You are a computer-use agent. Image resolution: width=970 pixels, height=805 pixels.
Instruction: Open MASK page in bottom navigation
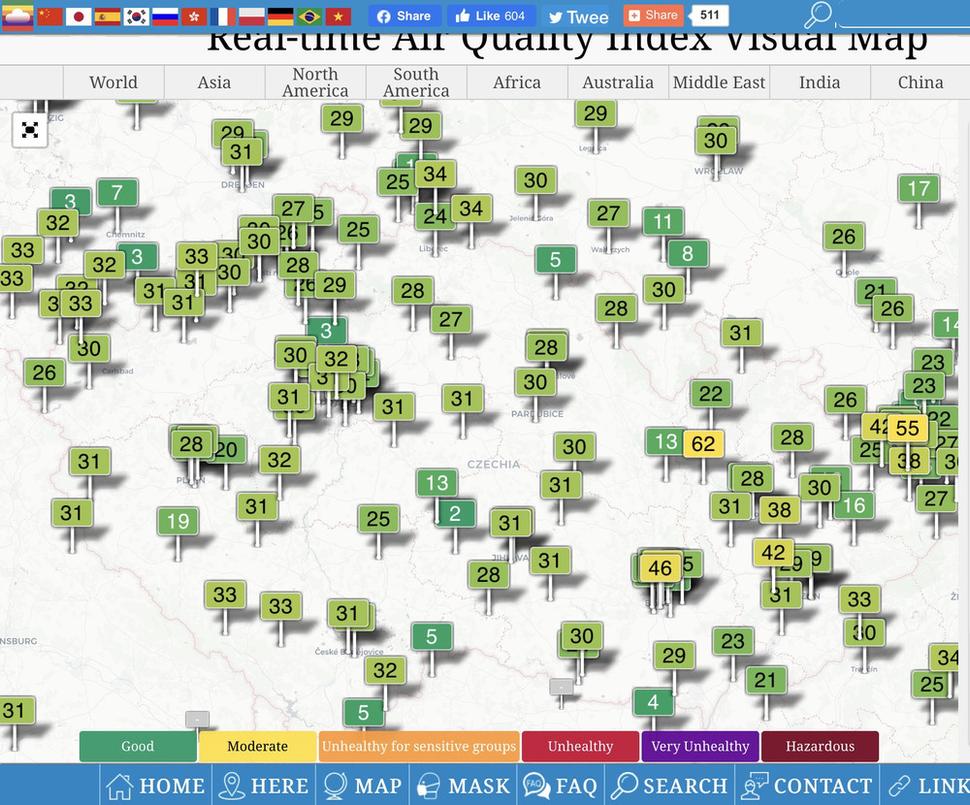coord(463,785)
